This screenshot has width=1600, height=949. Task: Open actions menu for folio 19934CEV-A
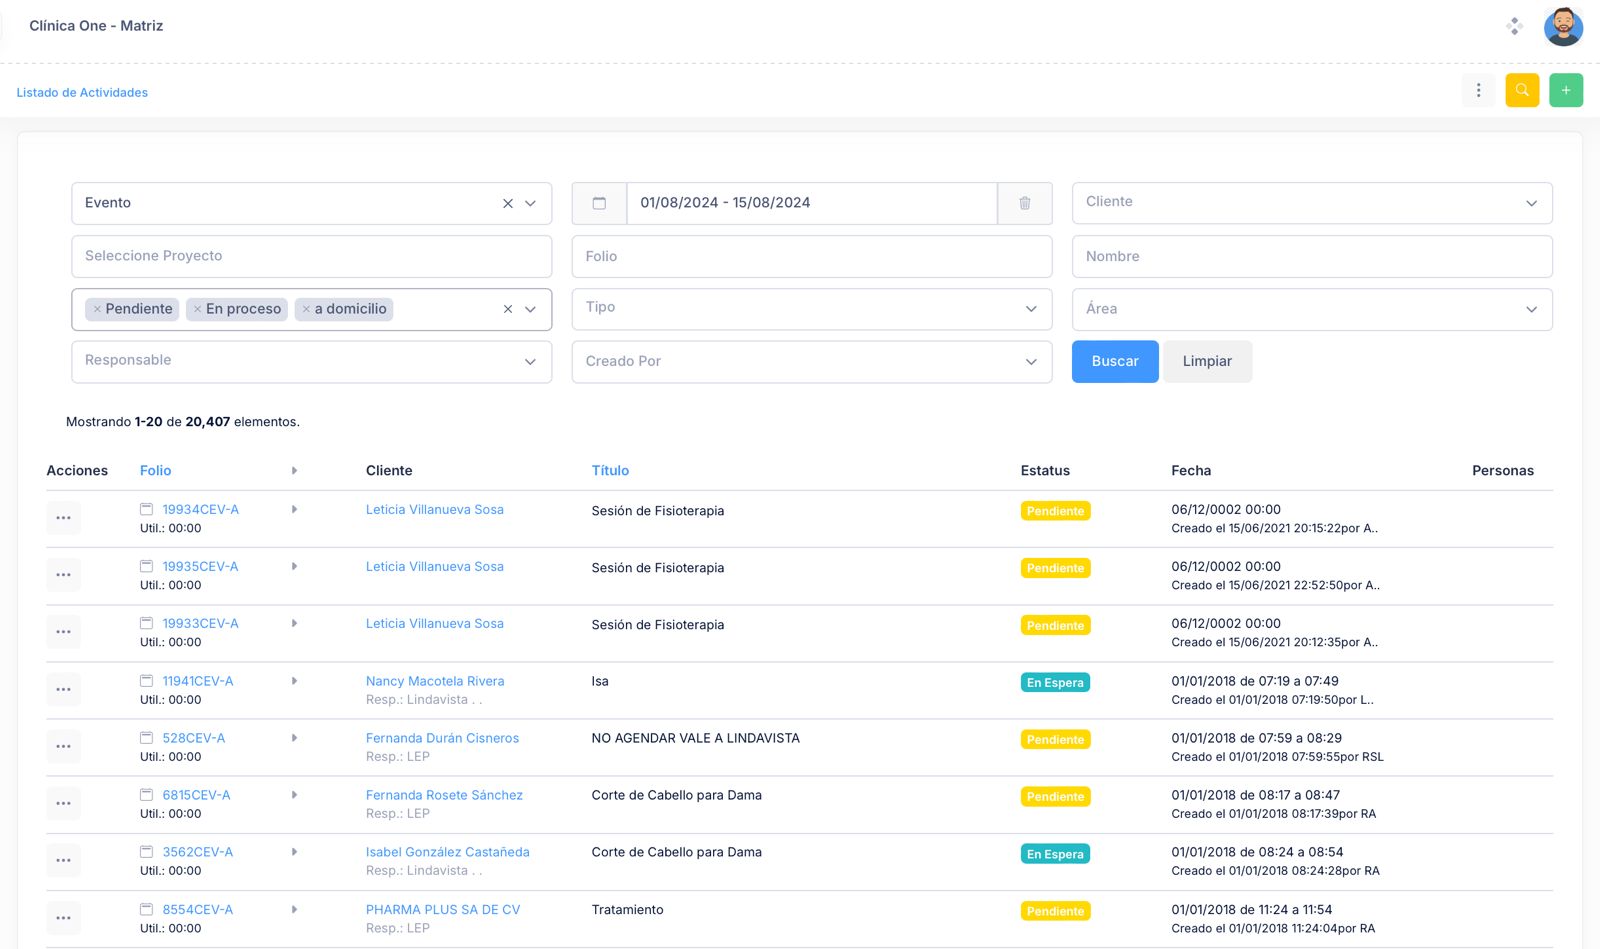63,518
